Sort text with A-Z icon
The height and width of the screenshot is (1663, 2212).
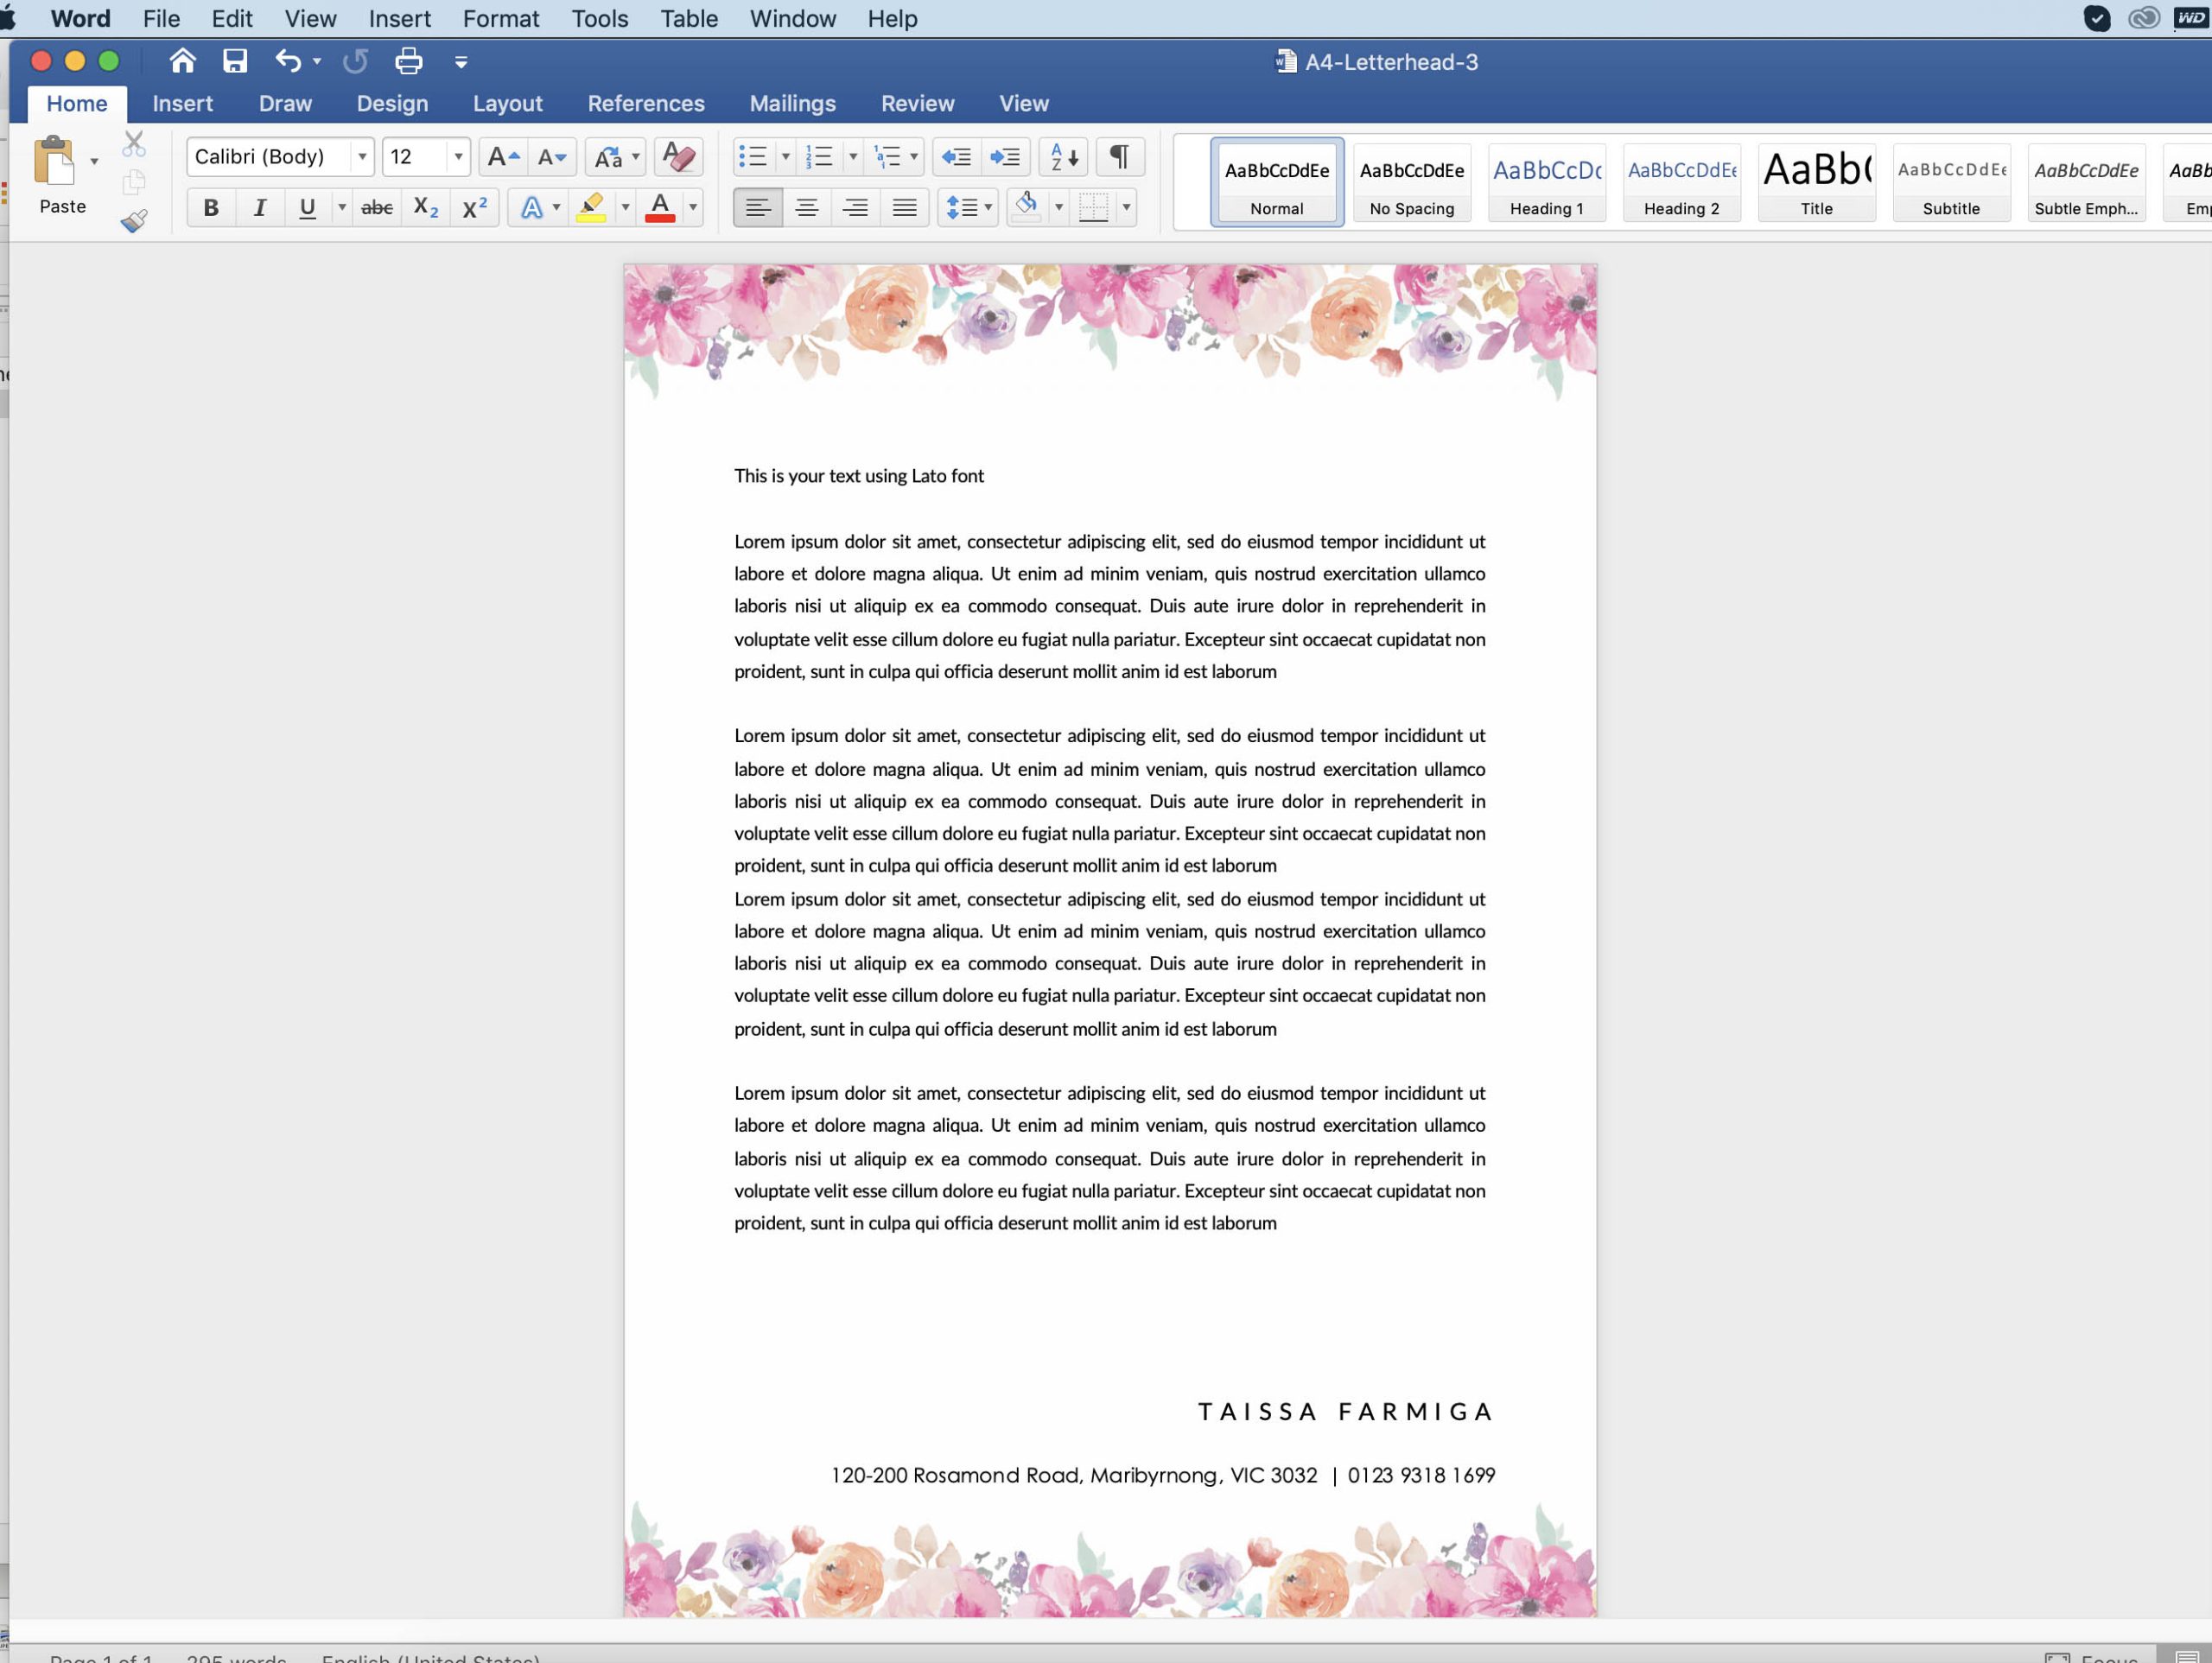[x=1064, y=157]
